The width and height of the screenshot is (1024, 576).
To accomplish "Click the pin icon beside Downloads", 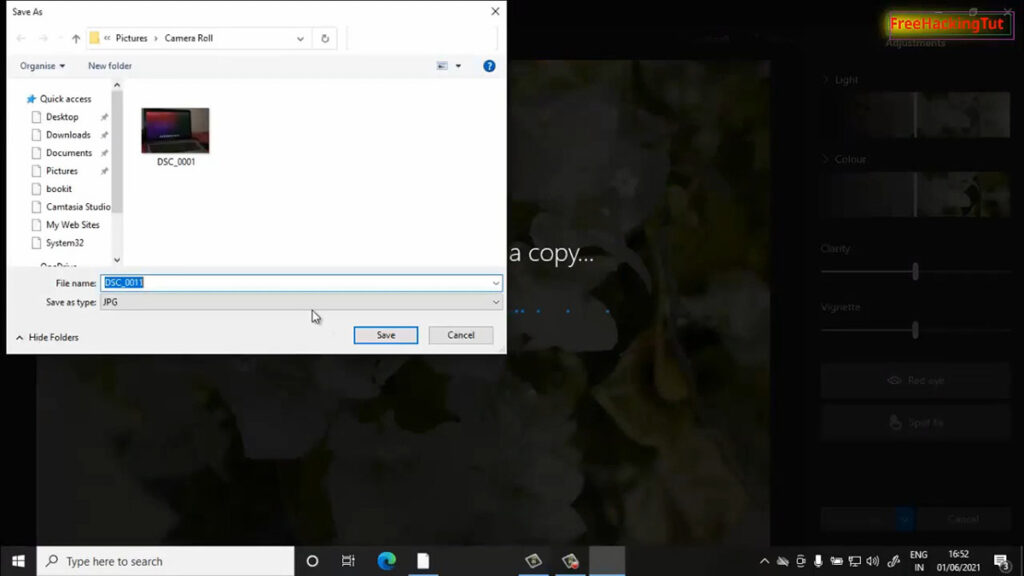I will click(x=104, y=135).
